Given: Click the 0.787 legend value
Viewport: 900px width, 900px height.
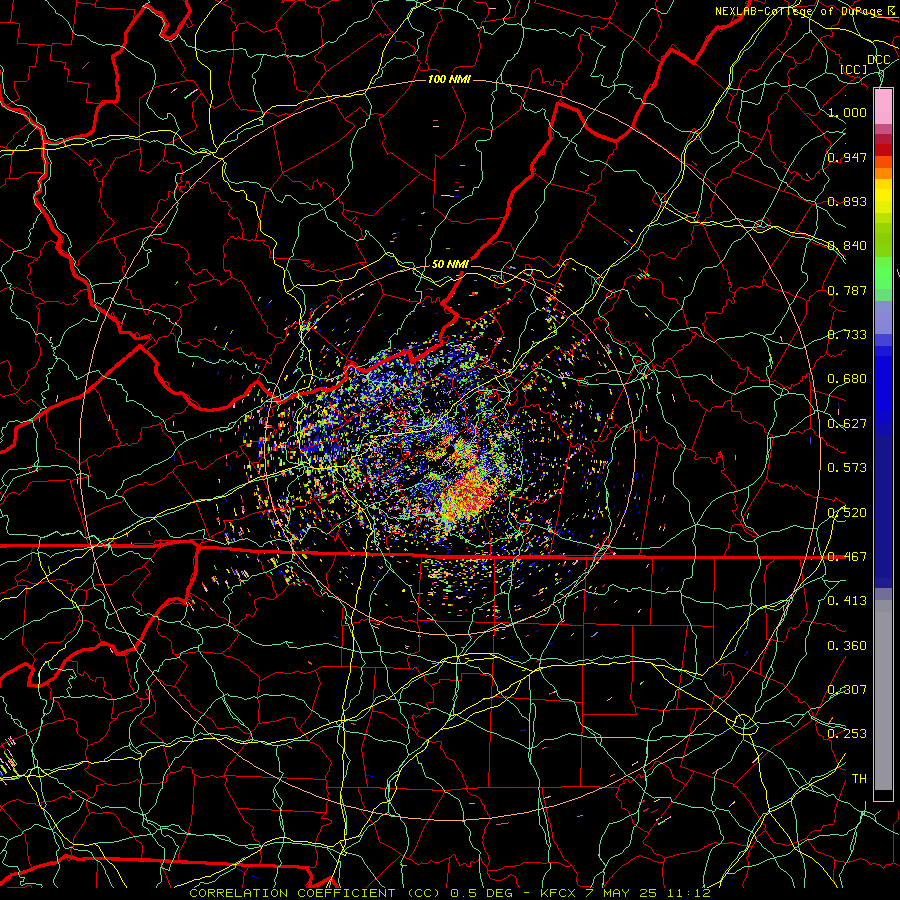Looking at the screenshot, I should point(847,290).
